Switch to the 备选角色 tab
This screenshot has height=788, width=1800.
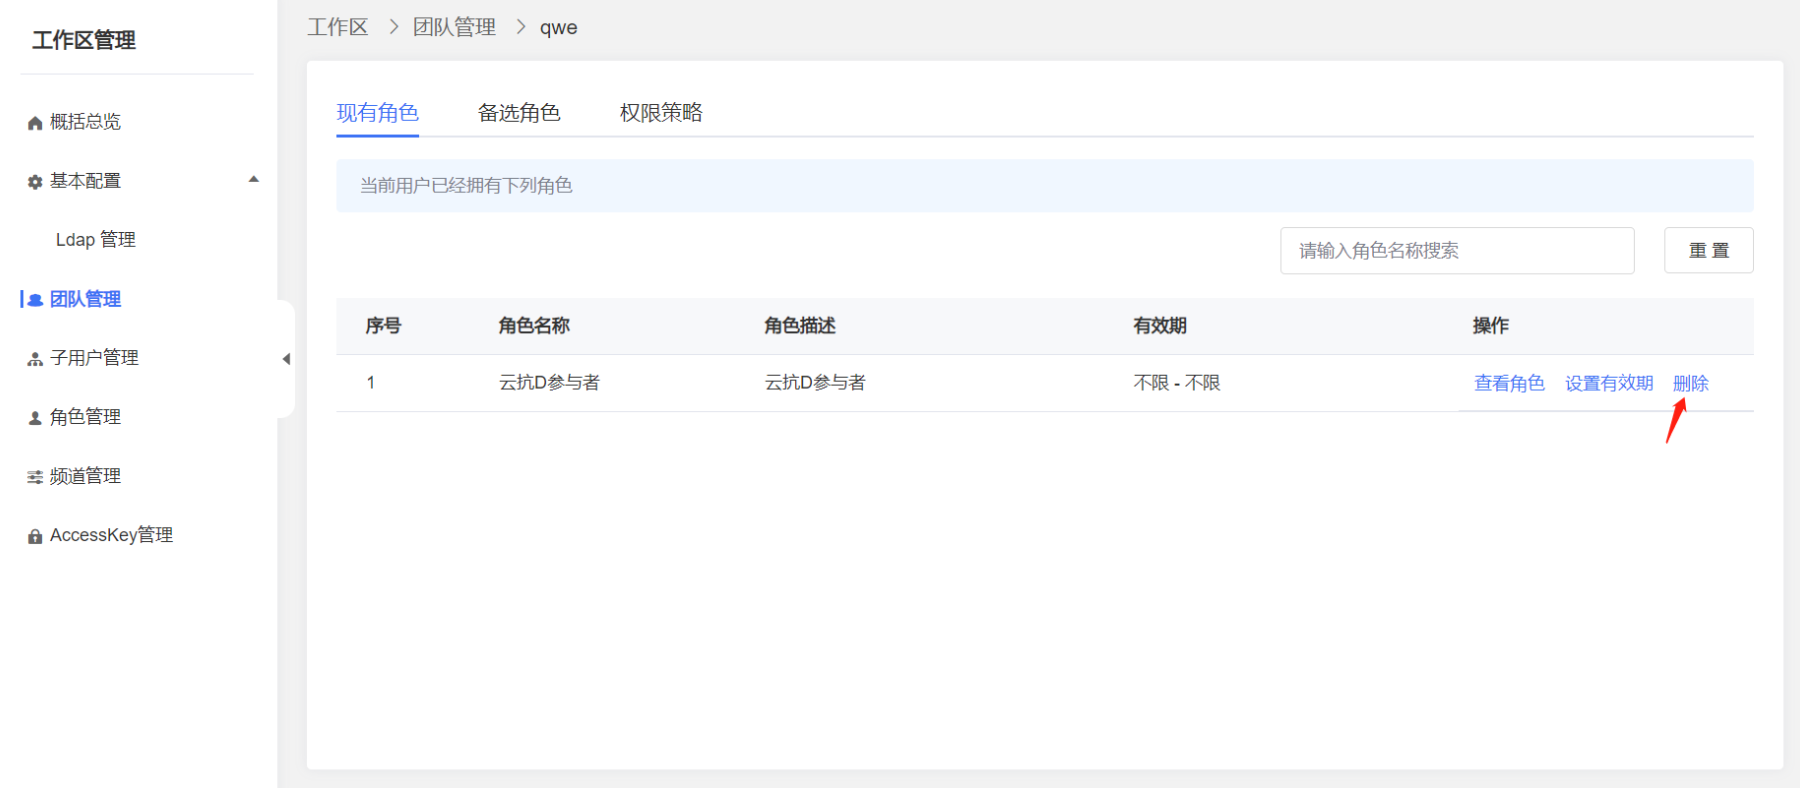pyautogui.click(x=519, y=113)
